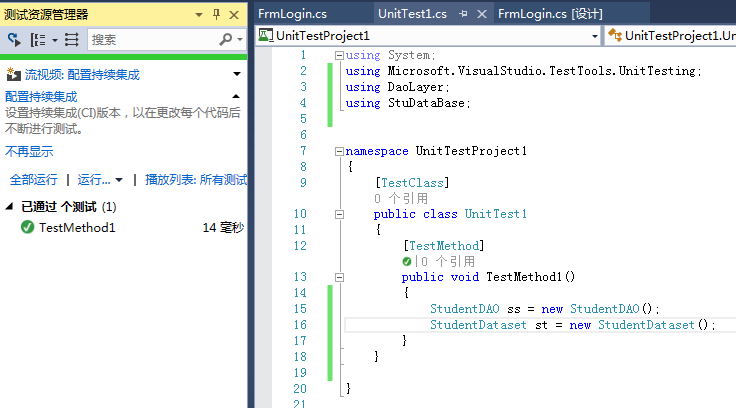Click the group-by tree icon
736x408 pixels.
click(x=38, y=40)
